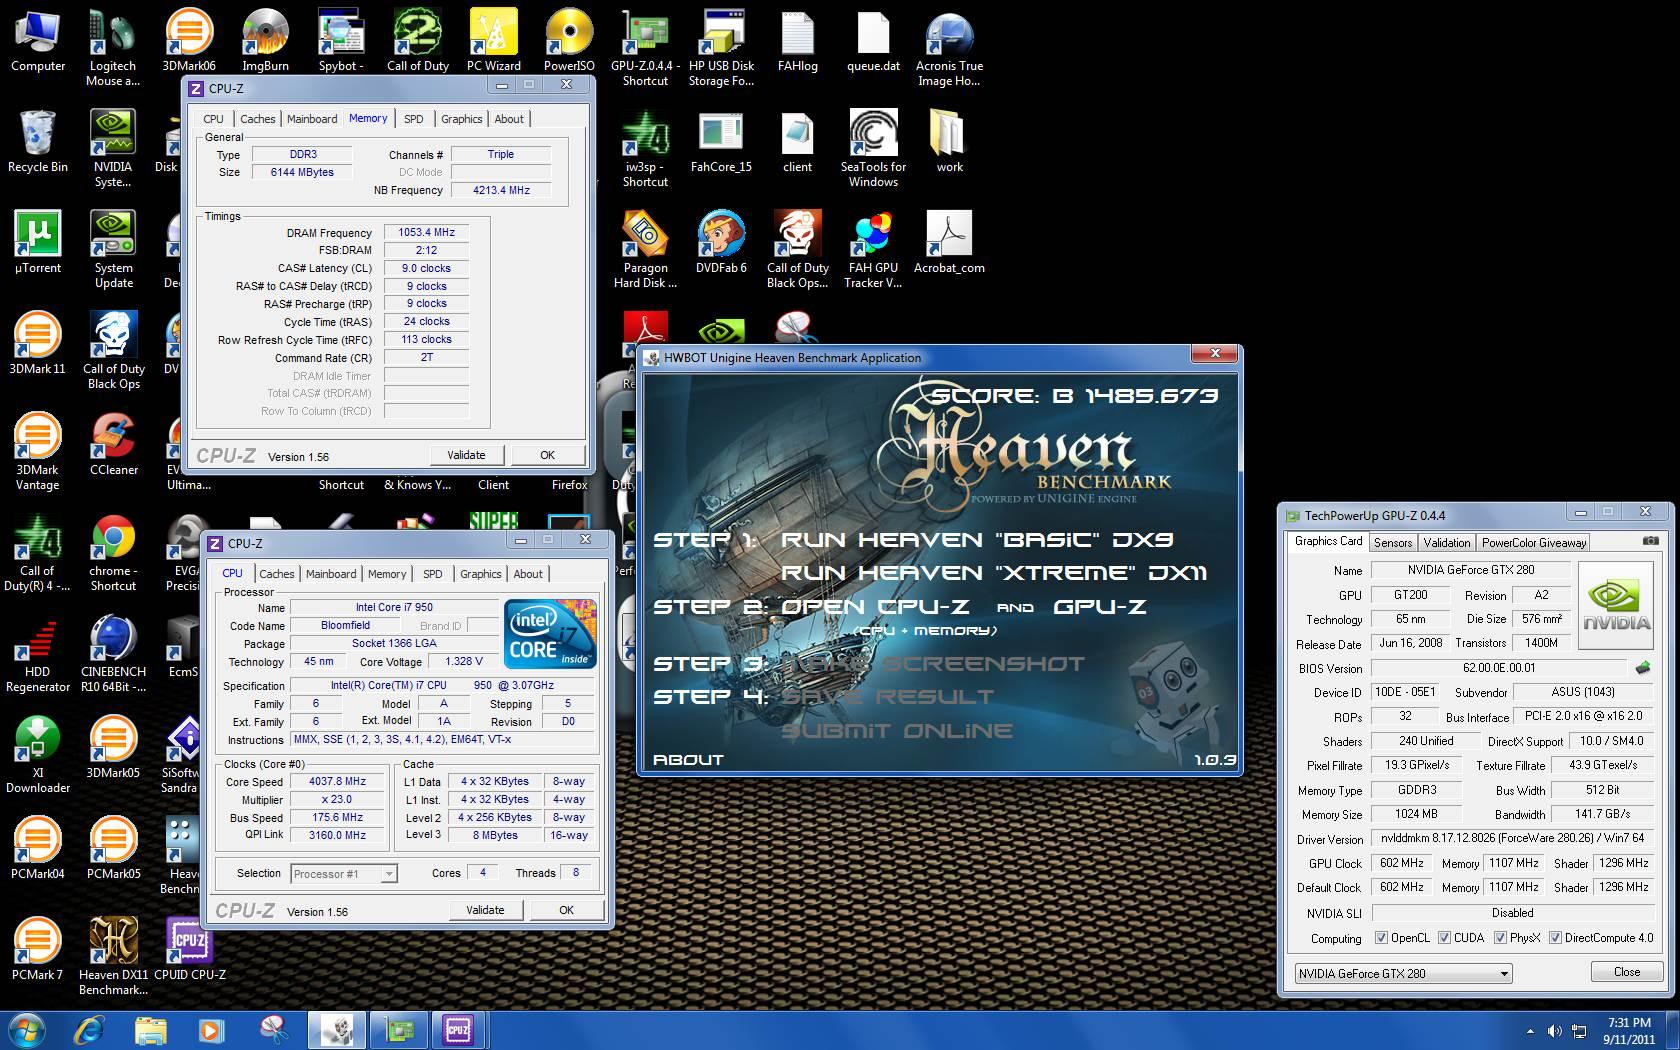Open Windows Explorer taskbar folder
This screenshot has width=1680, height=1050.
click(150, 1030)
